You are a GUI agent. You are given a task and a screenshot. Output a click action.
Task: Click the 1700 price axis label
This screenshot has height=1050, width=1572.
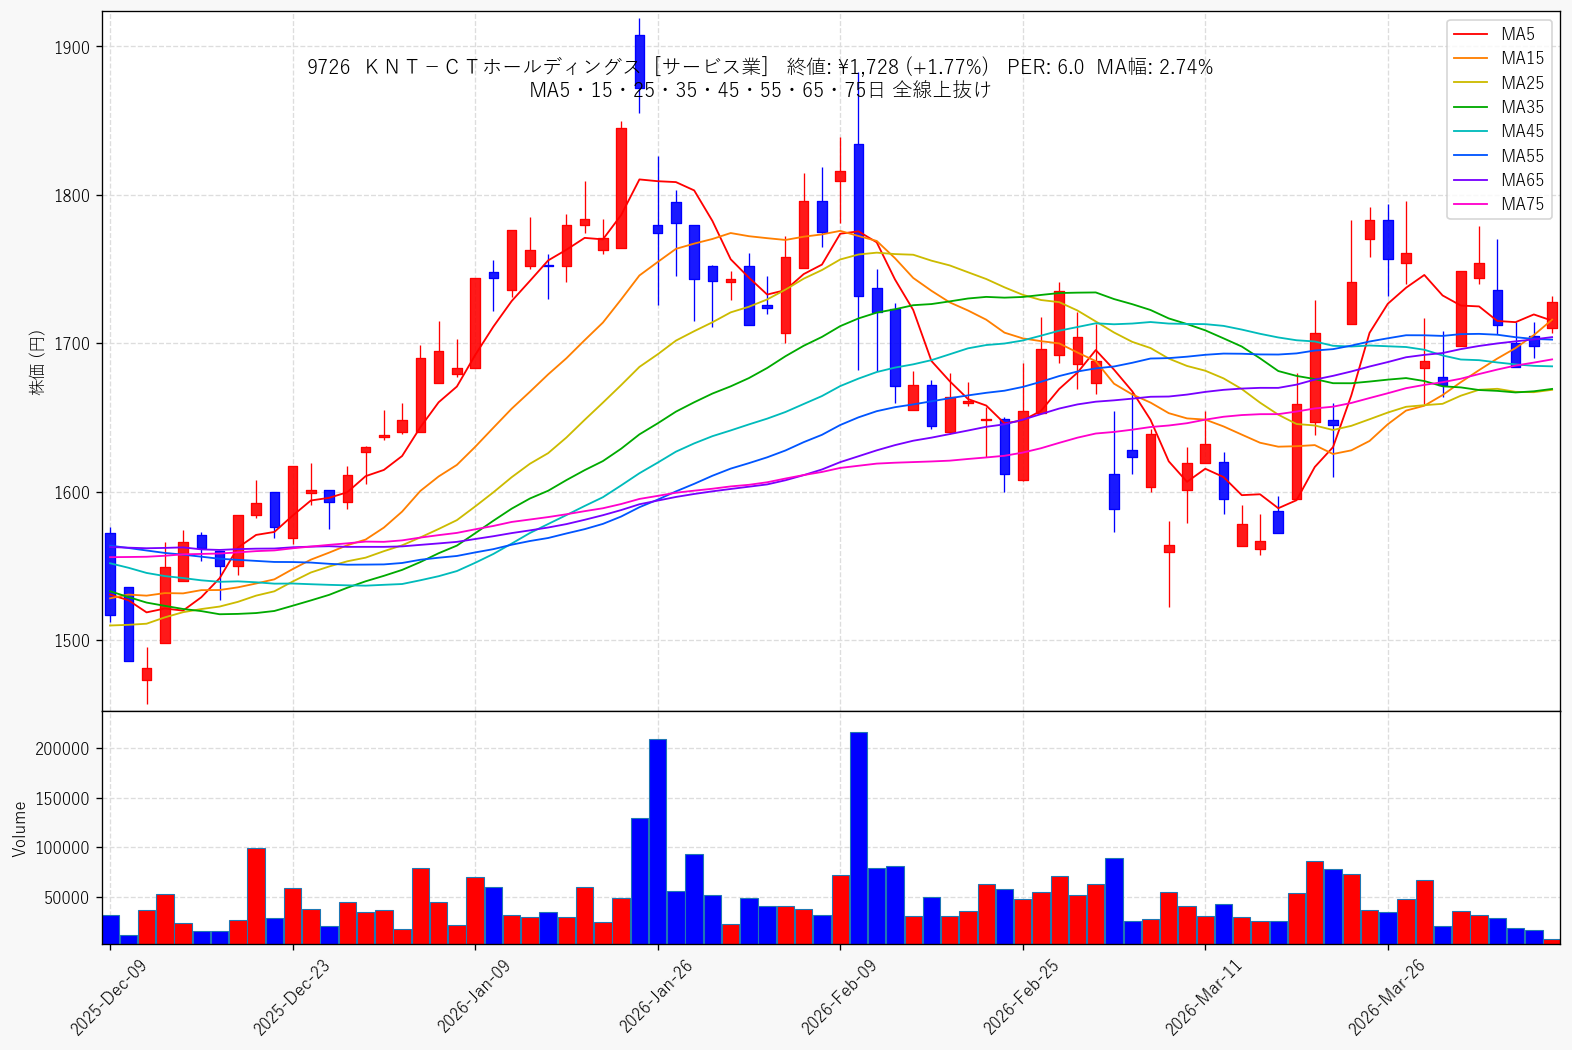72,344
